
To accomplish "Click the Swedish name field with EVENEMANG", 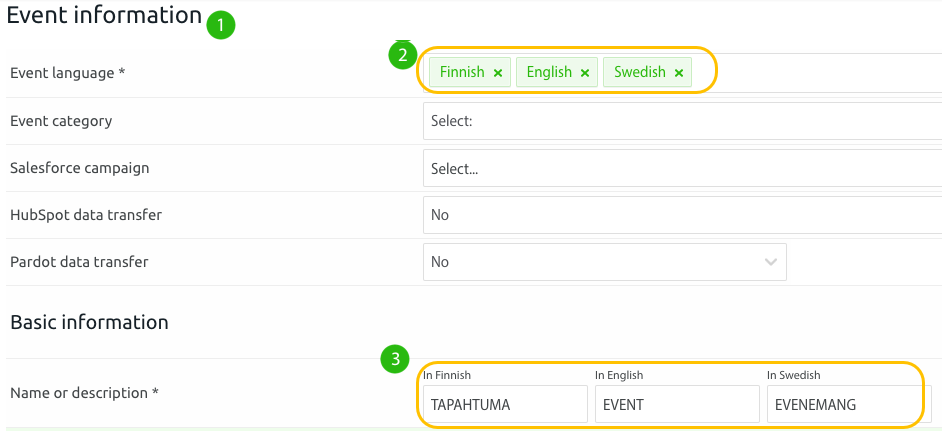I will click(849, 405).
